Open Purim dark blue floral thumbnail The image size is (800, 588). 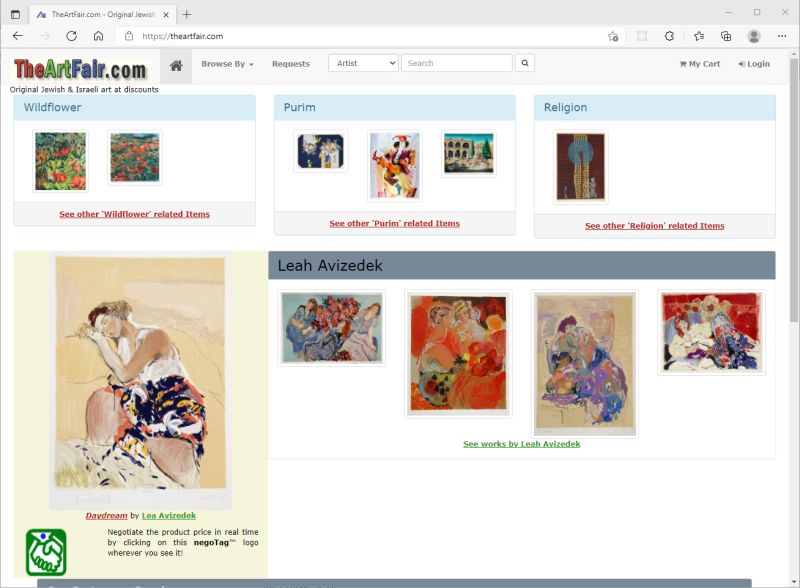pyautogui.click(x=321, y=151)
